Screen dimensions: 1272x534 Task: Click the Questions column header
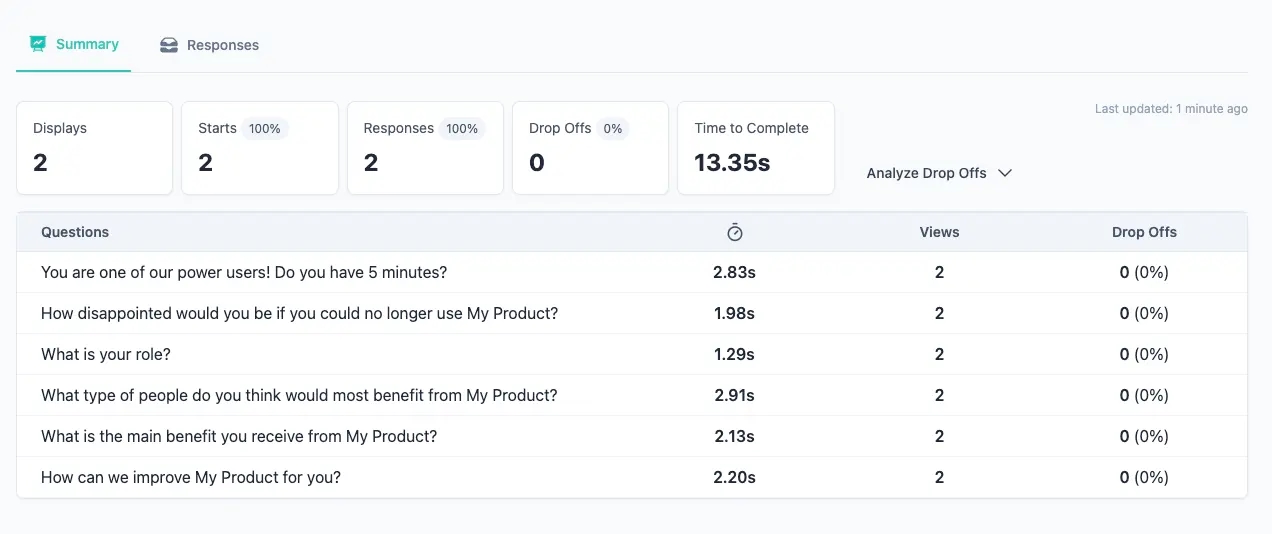[75, 232]
